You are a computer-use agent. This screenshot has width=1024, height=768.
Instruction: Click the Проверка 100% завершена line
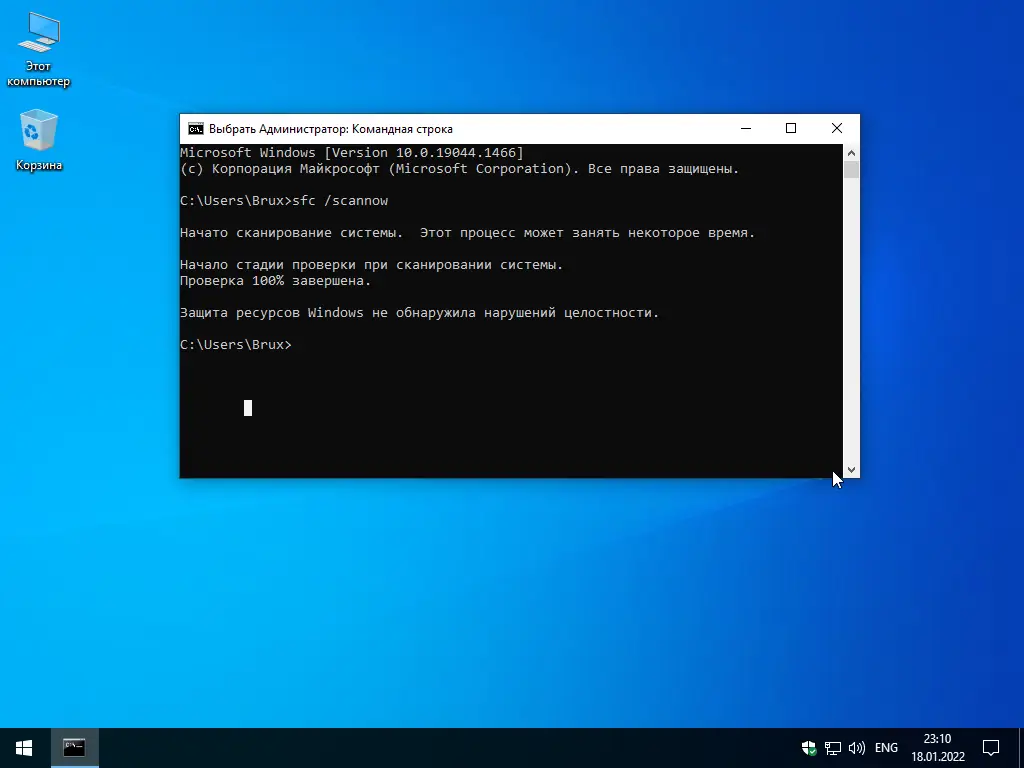coord(276,281)
